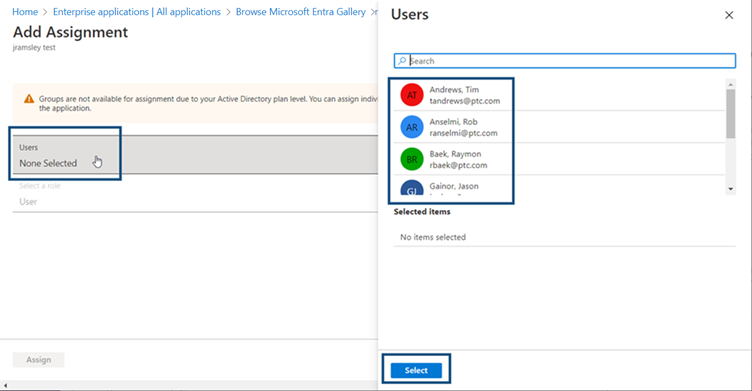Click rbaek@ptc.com email text
Viewport: 752px width, 391px height.
[x=458, y=165]
